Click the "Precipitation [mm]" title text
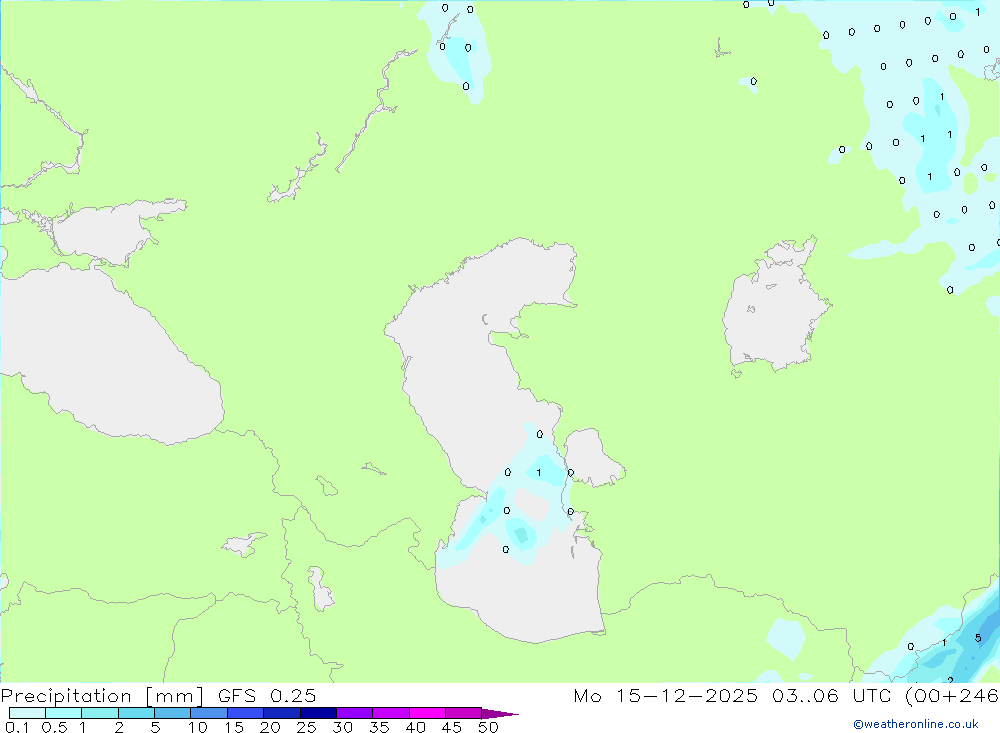 (x=103, y=696)
